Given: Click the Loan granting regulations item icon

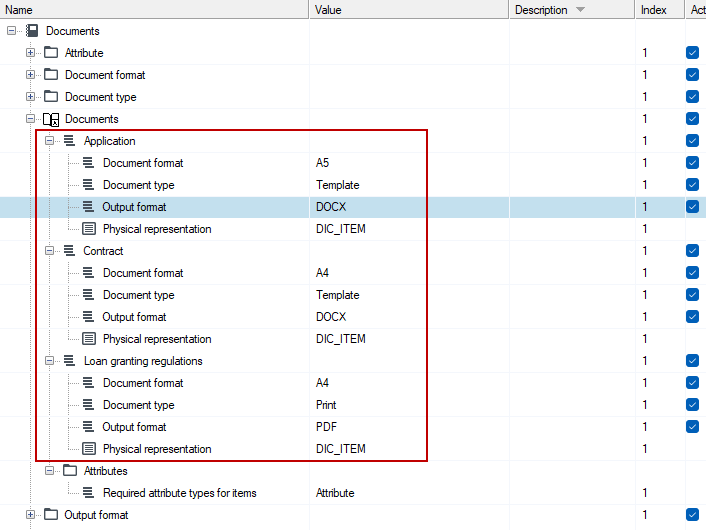Looking at the screenshot, I should click(69, 360).
